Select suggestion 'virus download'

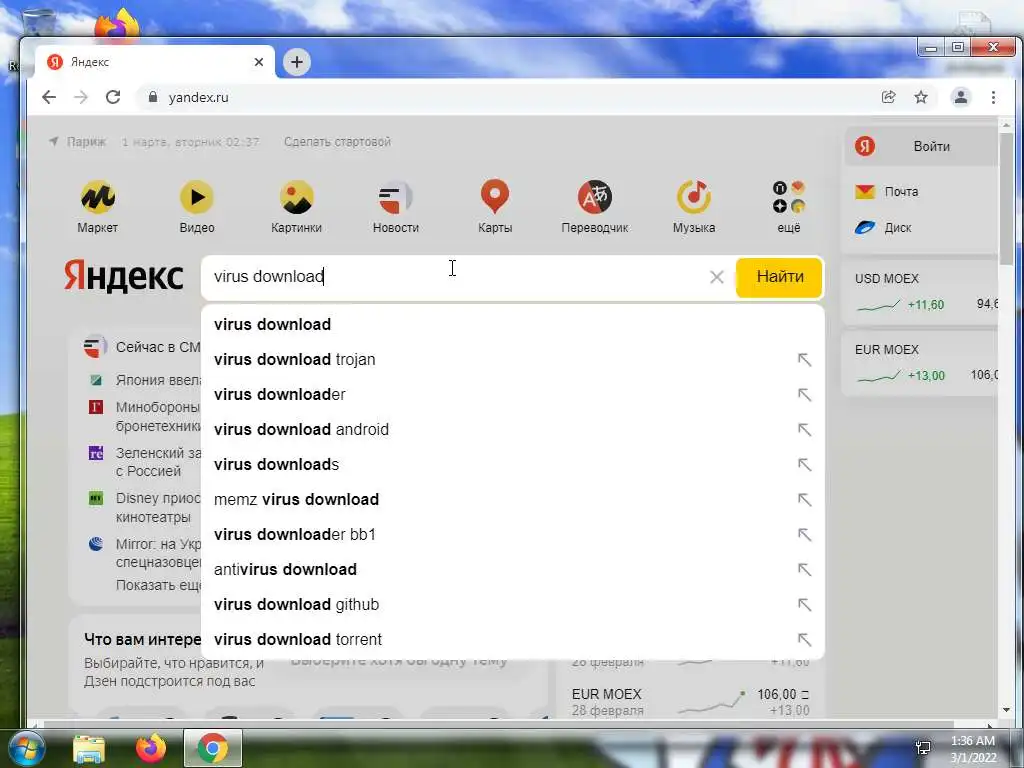(513, 325)
